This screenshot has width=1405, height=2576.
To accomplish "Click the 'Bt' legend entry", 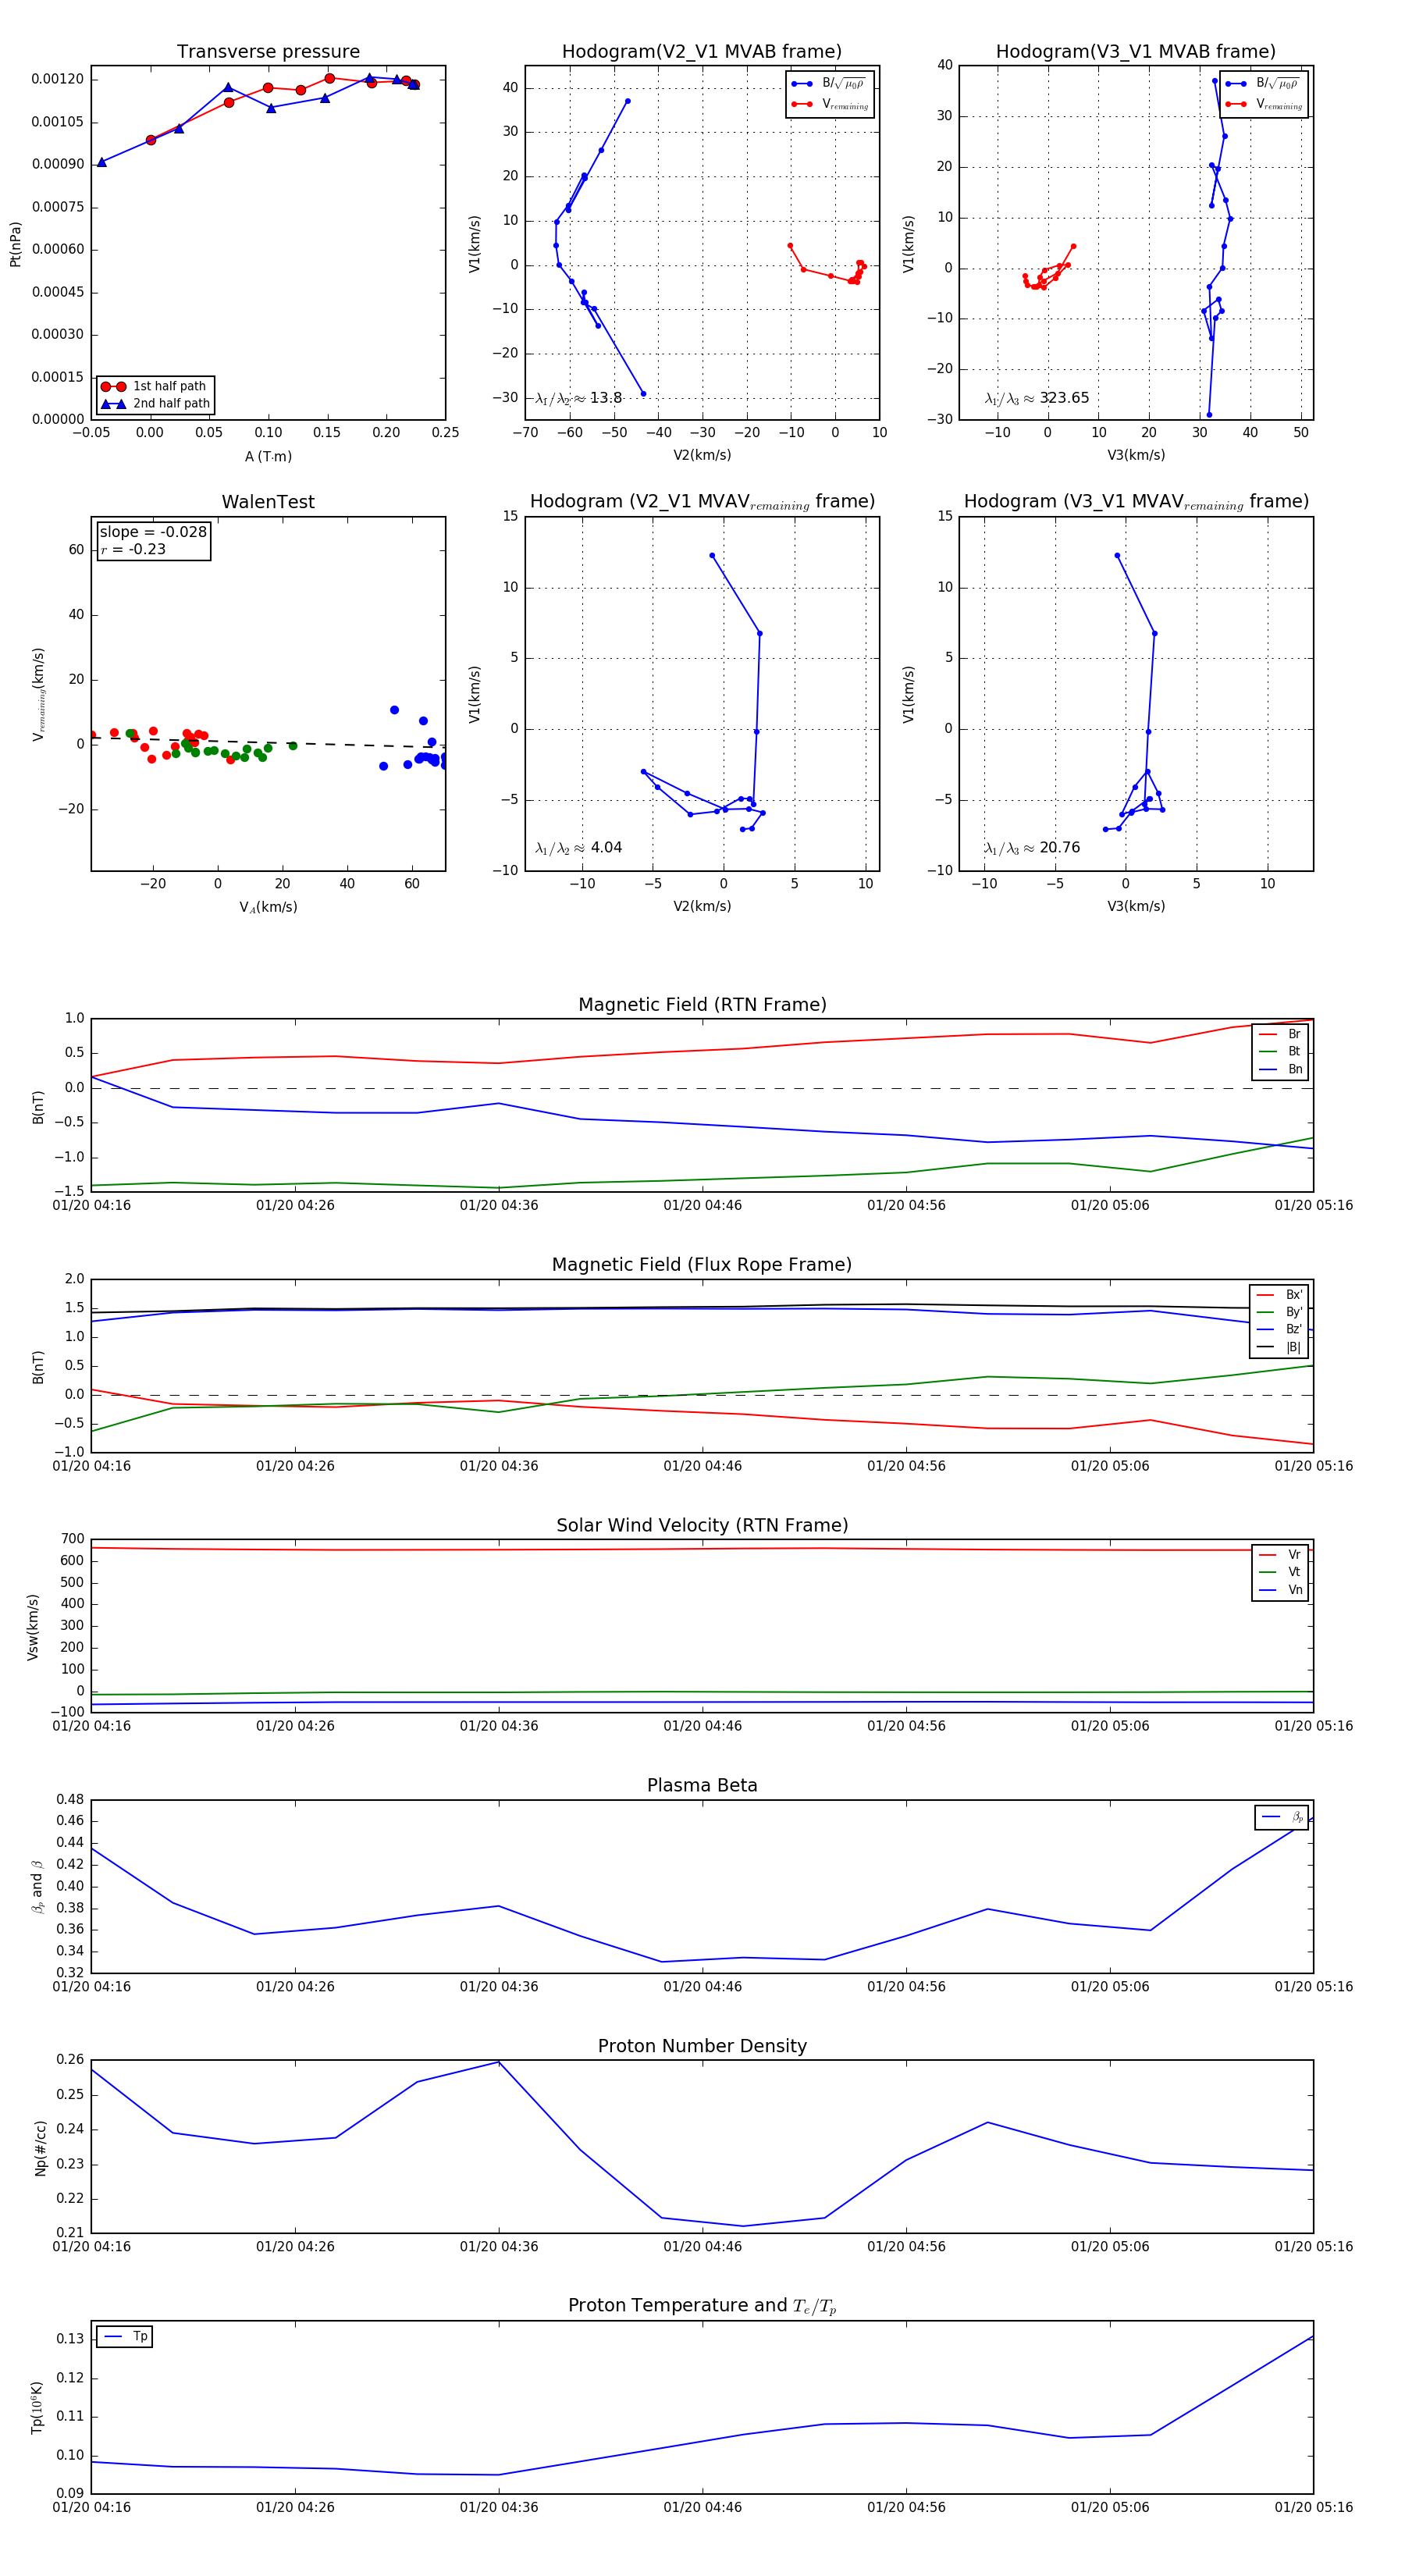I will (1281, 1051).
